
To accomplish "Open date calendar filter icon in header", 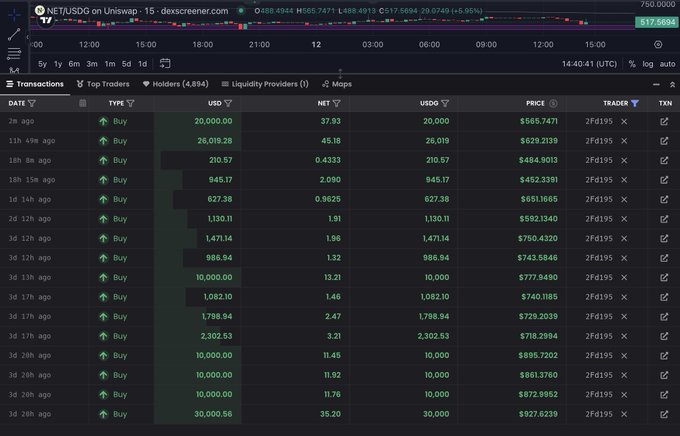I will (x=82, y=103).
